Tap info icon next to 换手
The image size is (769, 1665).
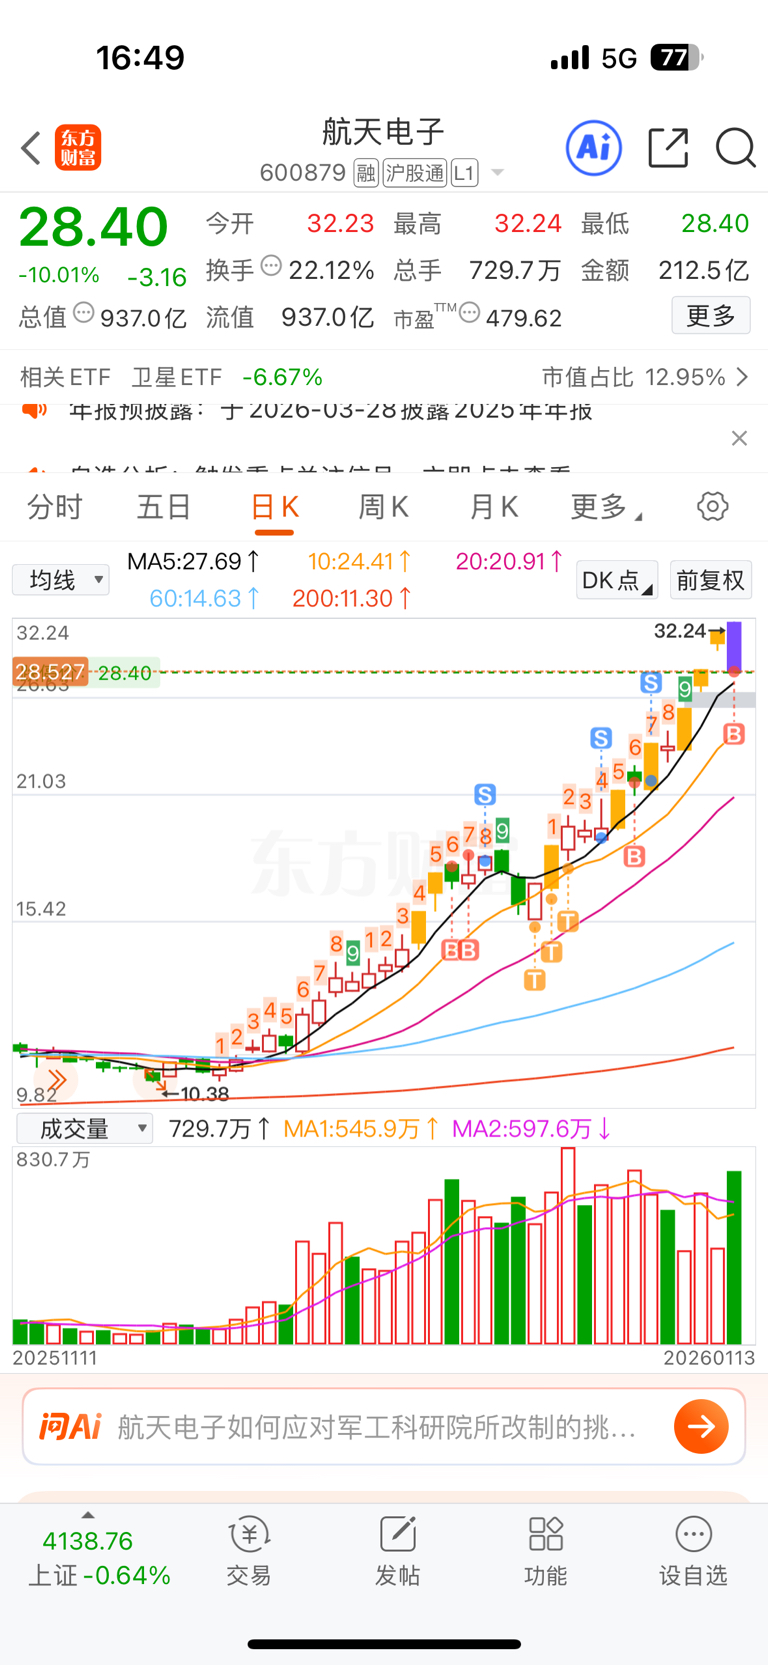(x=270, y=266)
